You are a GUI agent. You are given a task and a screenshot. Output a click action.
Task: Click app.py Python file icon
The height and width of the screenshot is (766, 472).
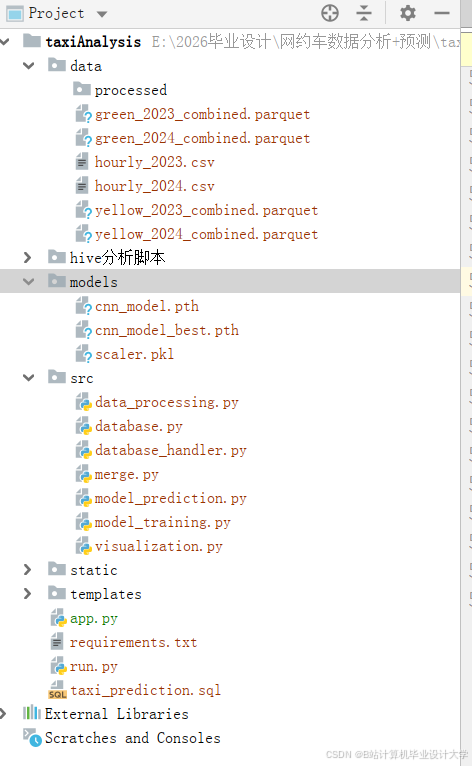tap(59, 618)
